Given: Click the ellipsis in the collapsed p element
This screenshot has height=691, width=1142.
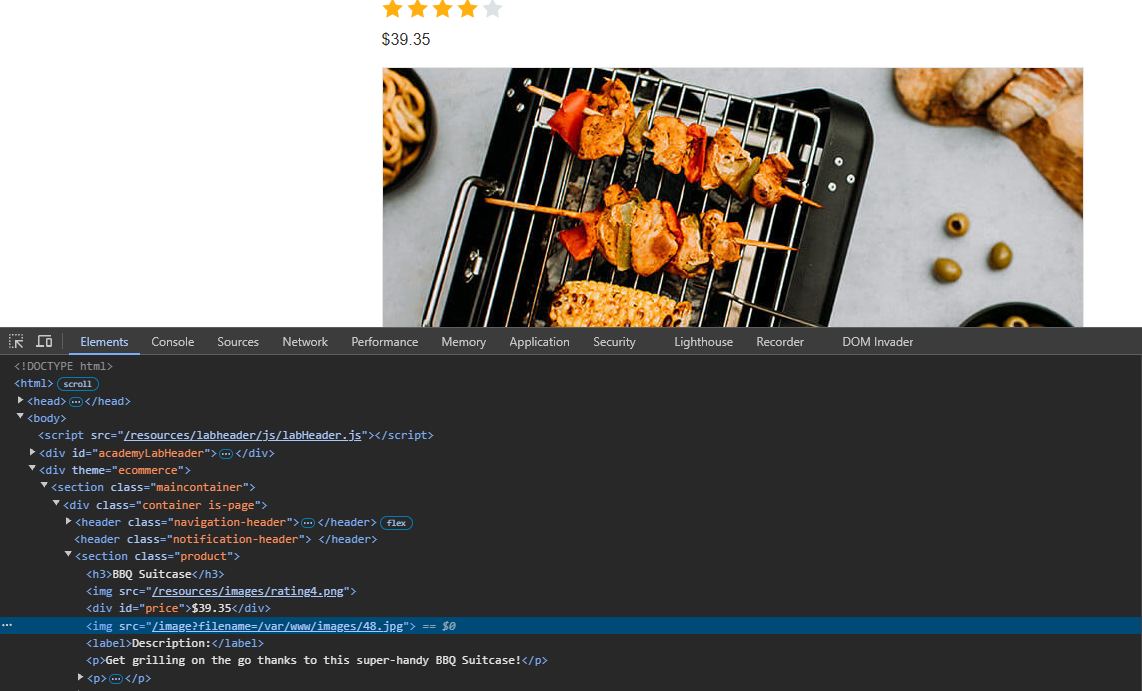Looking at the screenshot, I should (116, 679).
